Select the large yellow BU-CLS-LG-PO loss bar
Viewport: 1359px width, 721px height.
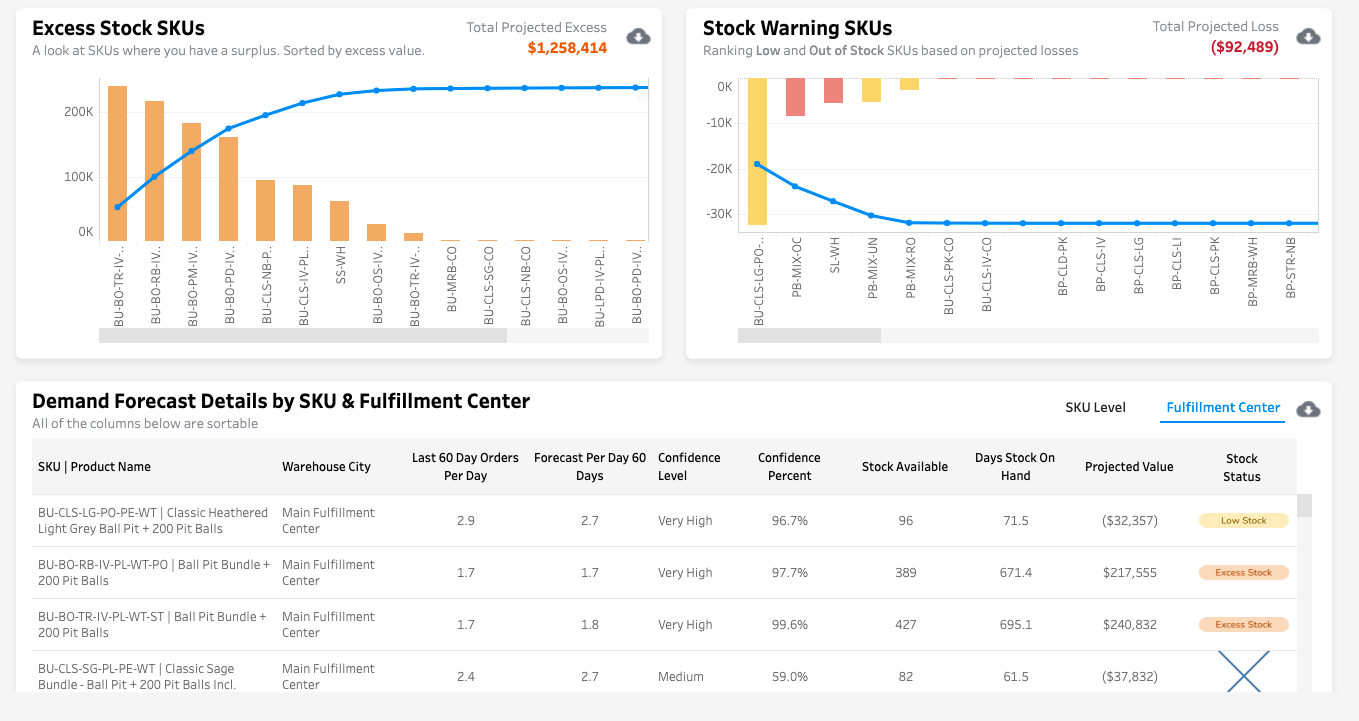tap(757, 150)
